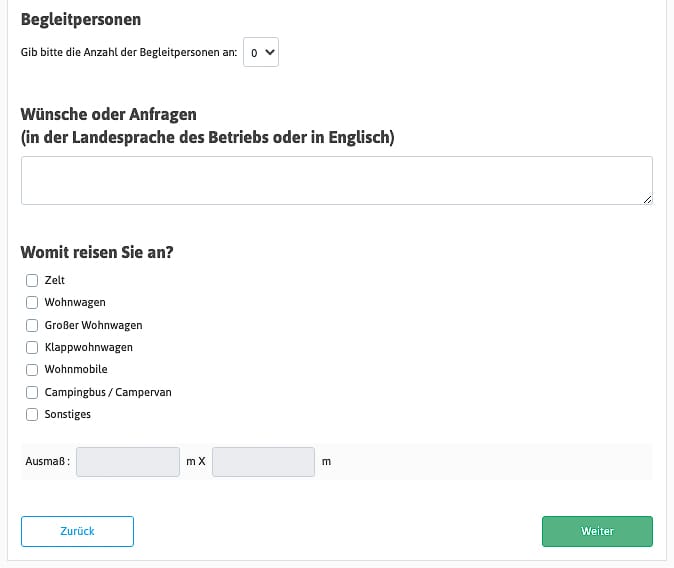This screenshot has height=568, width=674.
Task: Check Campingbus / Campervan option
Action: (x=32, y=392)
